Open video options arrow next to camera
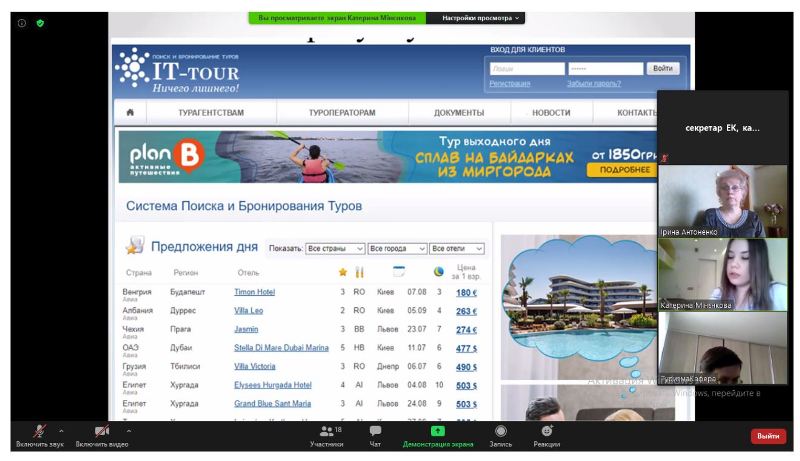The image size is (800, 461). 129,431
